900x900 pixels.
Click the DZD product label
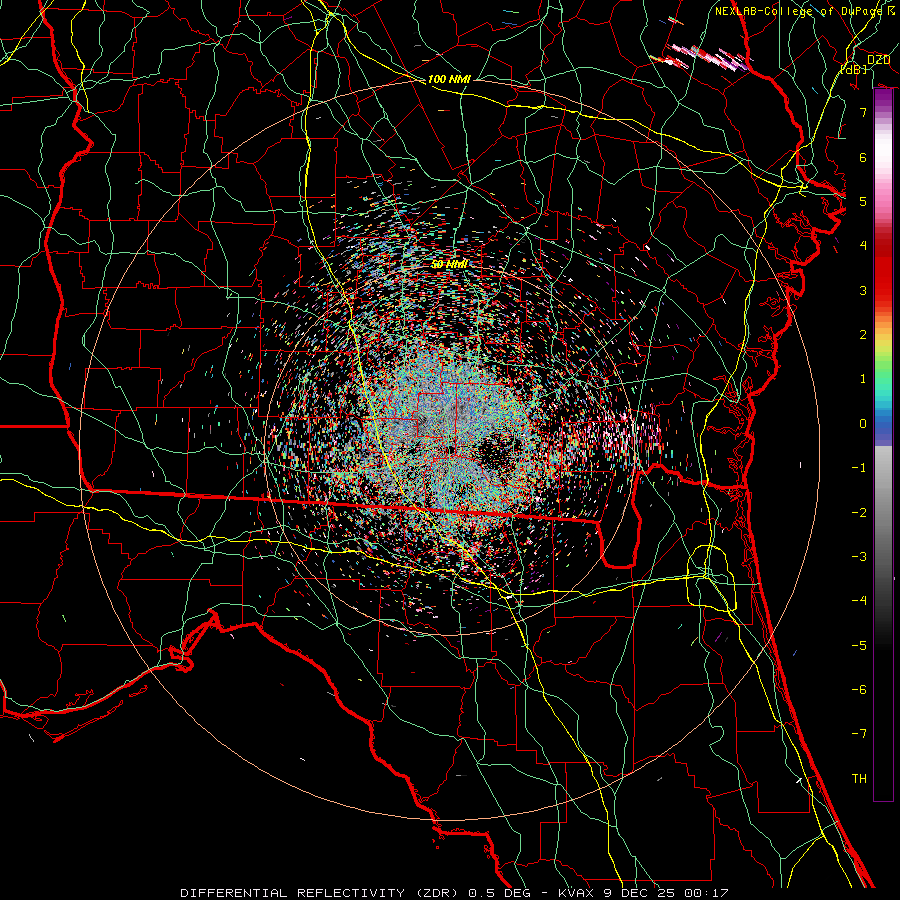coord(878,60)
